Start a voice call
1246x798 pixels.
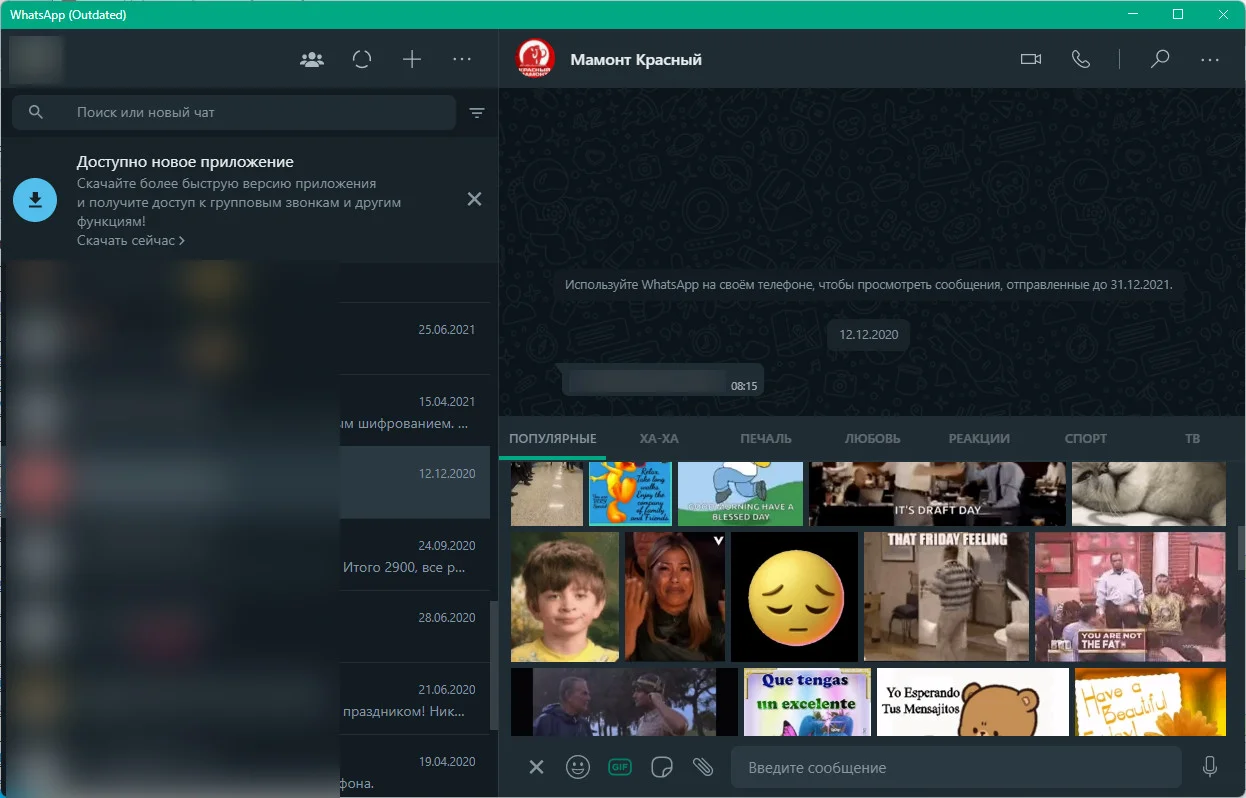[1080, 60]
